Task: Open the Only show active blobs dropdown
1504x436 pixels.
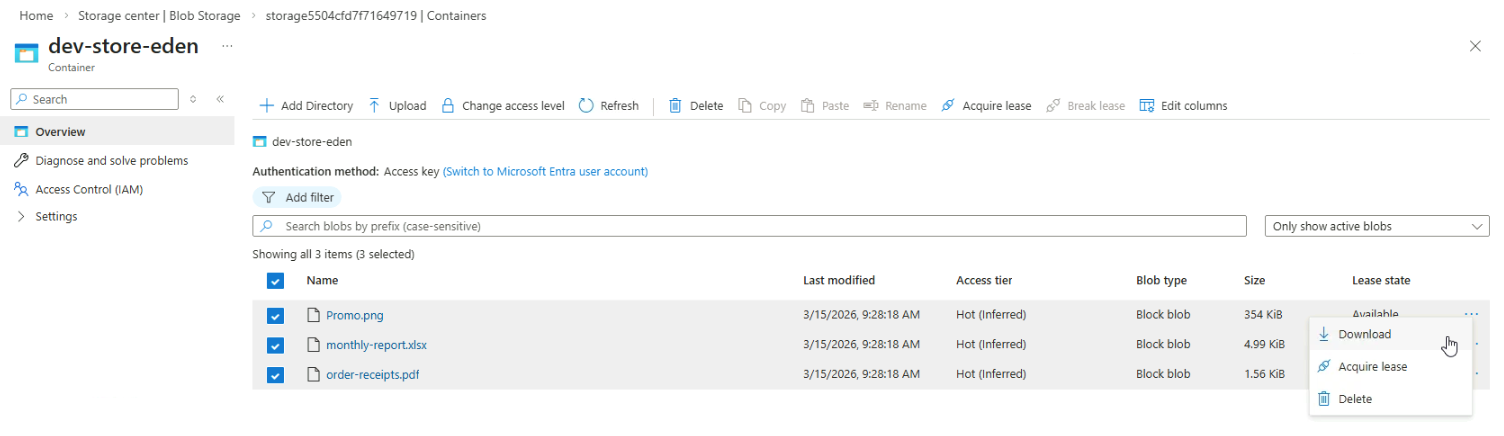Action: [x=1377, y=227]
